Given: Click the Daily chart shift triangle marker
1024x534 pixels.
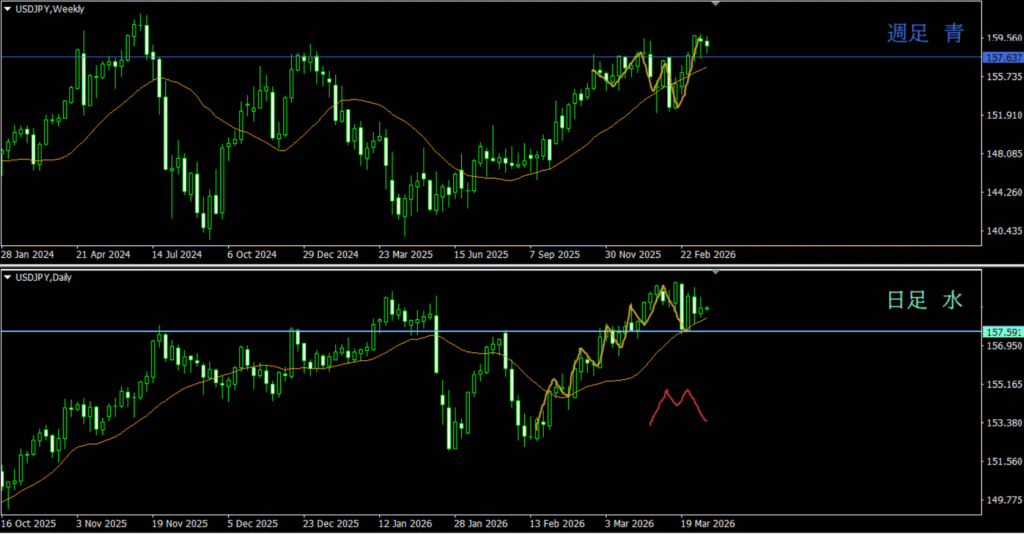Looking at the screenshot, I should 715,273.
